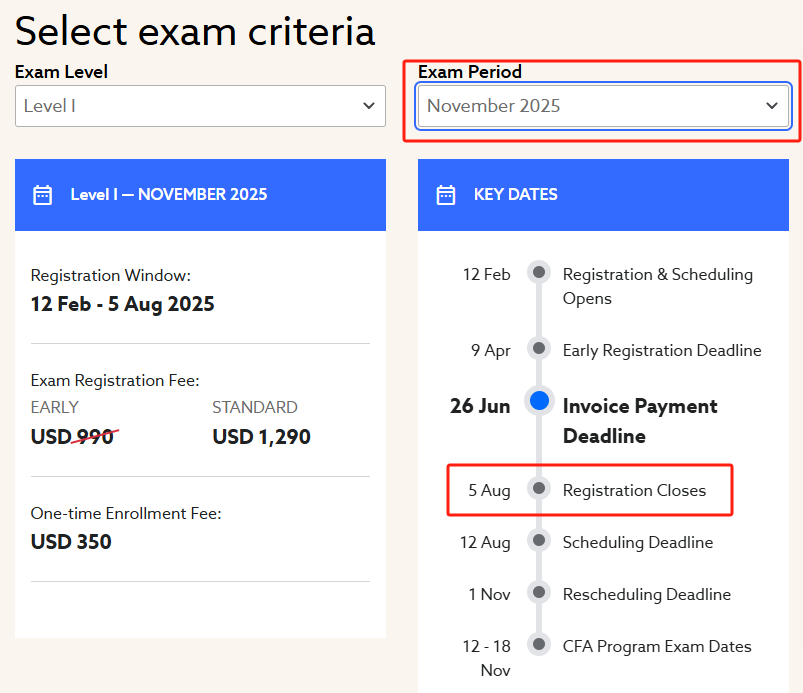Viewport: 803px width, 693px height.
Task: Open the Exam Period dropdown
Action: coord(603,106)
